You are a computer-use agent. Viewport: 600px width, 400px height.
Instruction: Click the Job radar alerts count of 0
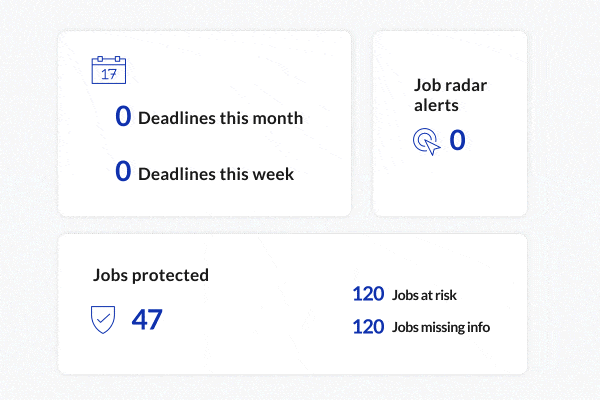click(457, 141)
